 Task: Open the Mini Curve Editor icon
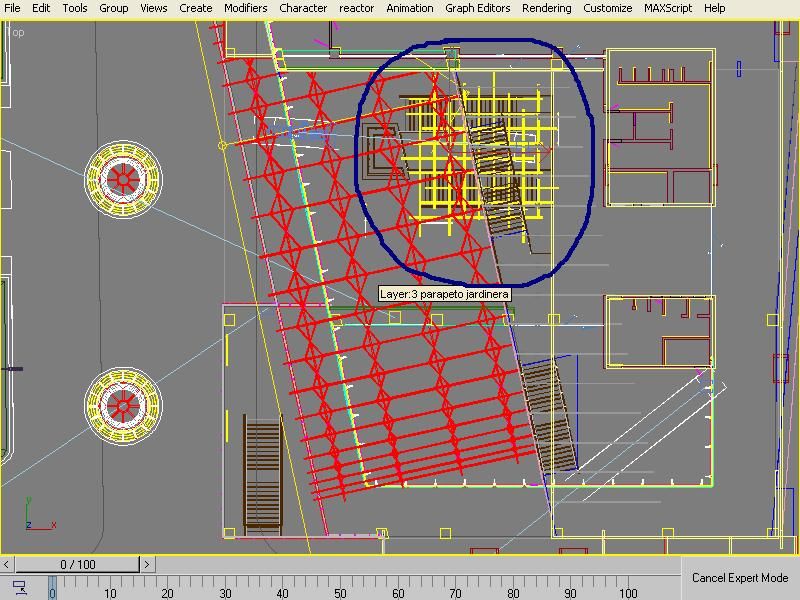[x=20, y=587]
